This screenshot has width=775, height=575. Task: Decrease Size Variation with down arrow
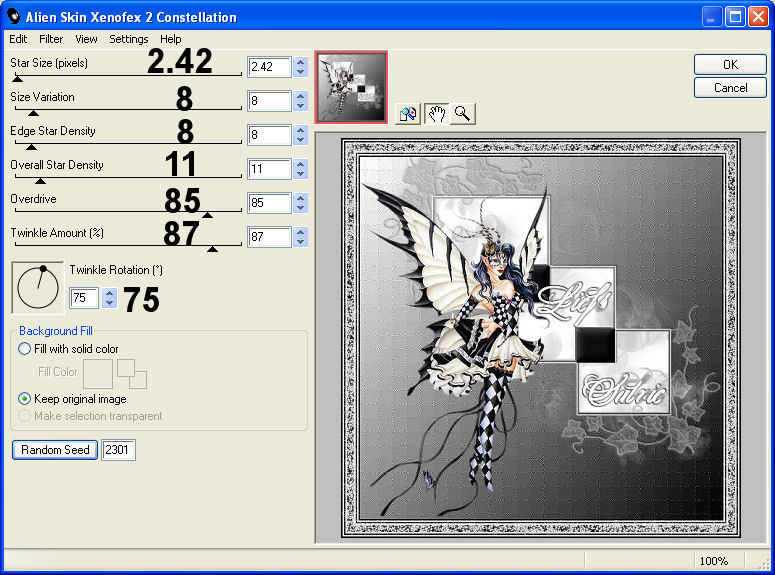301,106
